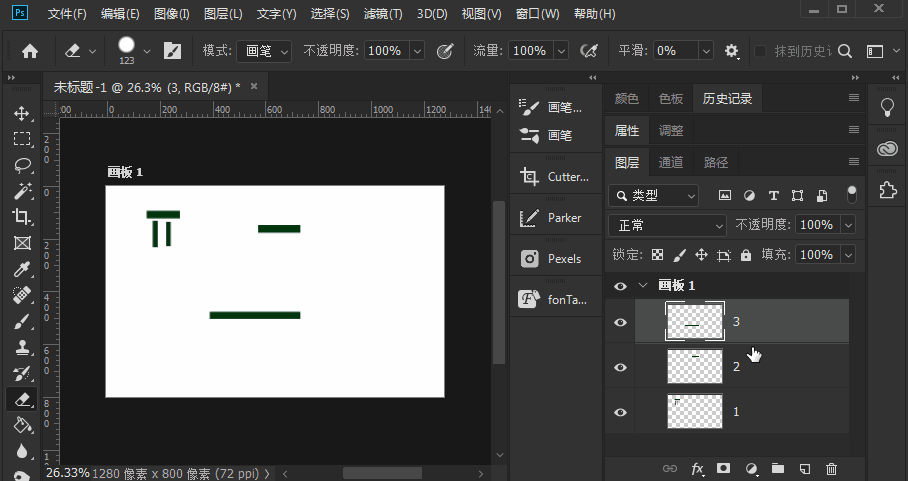
Task: Switch to the 历史记录 tab
Action: coord(727,98)
